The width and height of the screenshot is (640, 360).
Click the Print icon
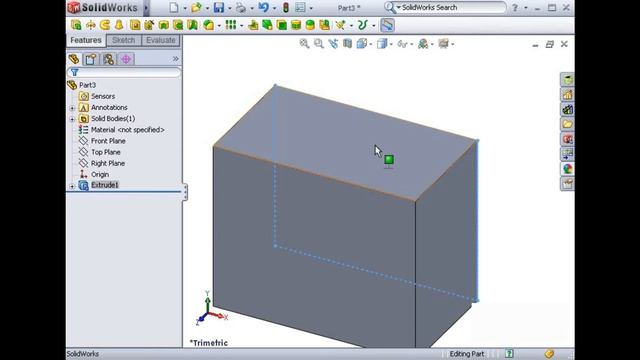[x=241, y=7]
